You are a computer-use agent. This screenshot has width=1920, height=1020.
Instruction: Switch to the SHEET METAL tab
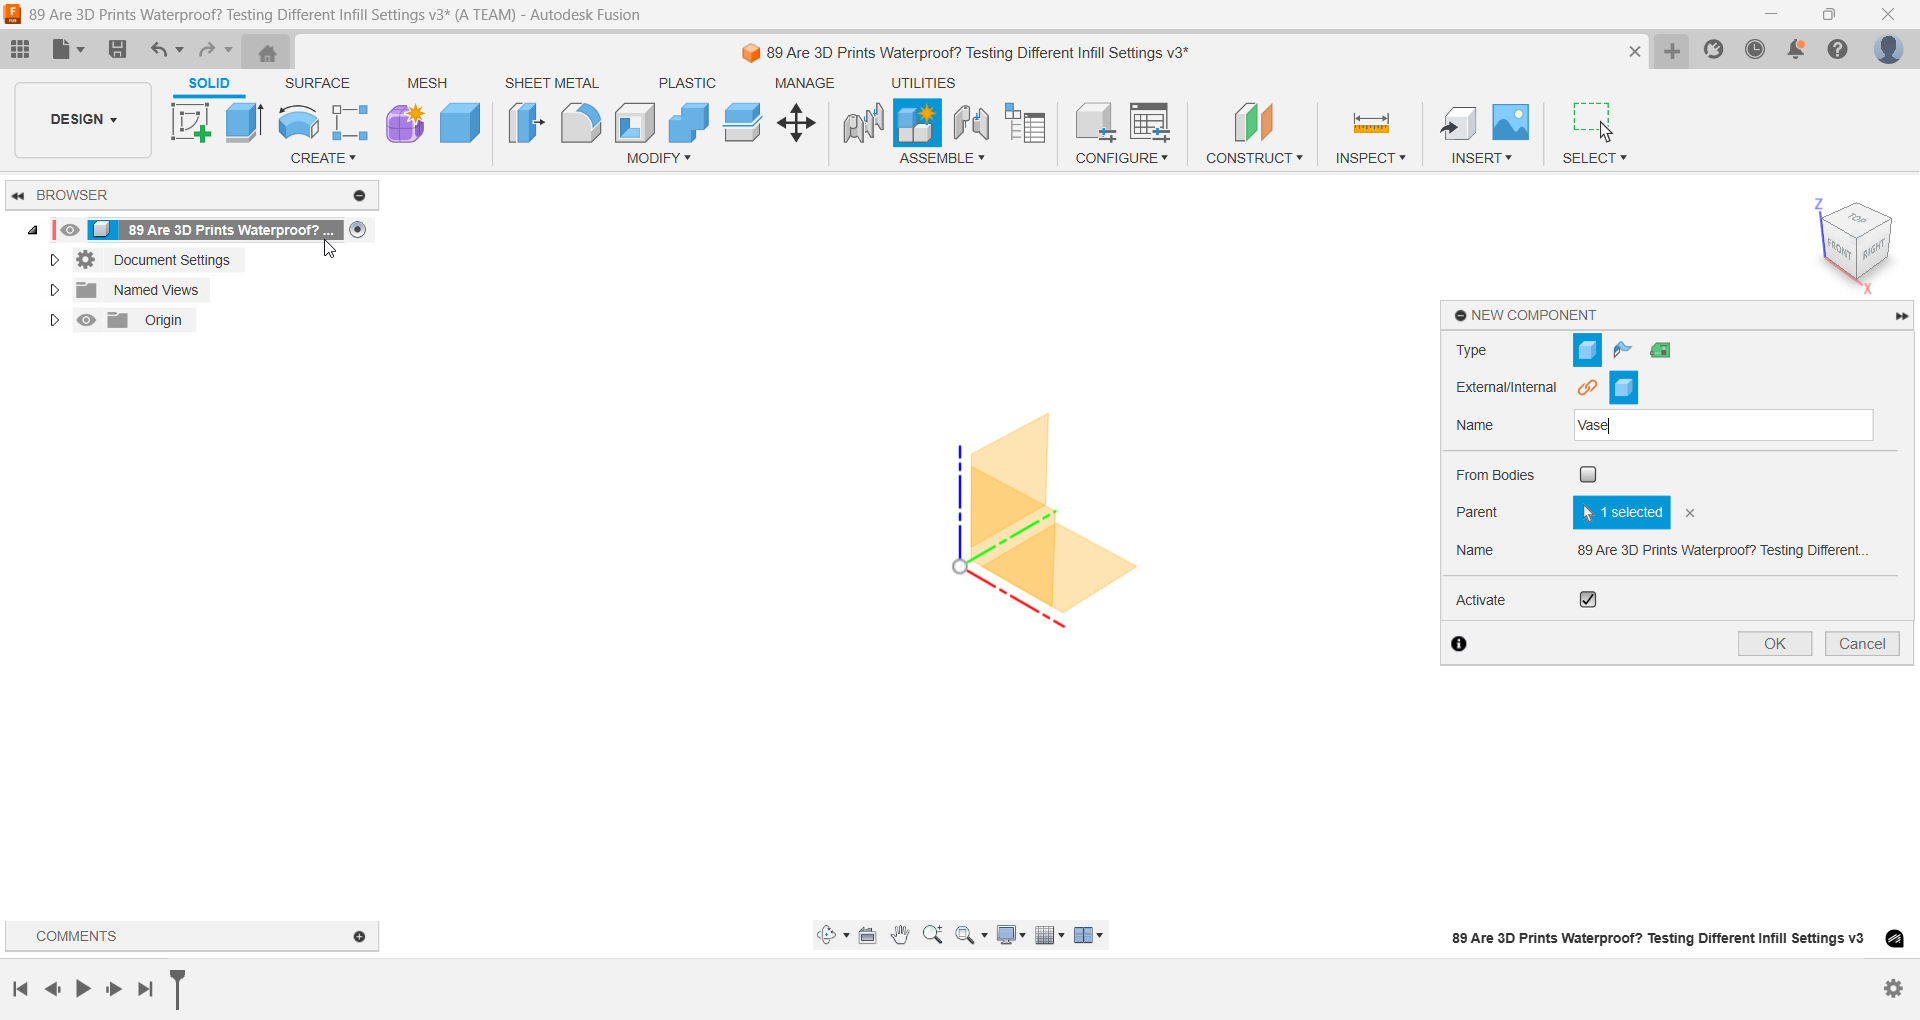551,83
